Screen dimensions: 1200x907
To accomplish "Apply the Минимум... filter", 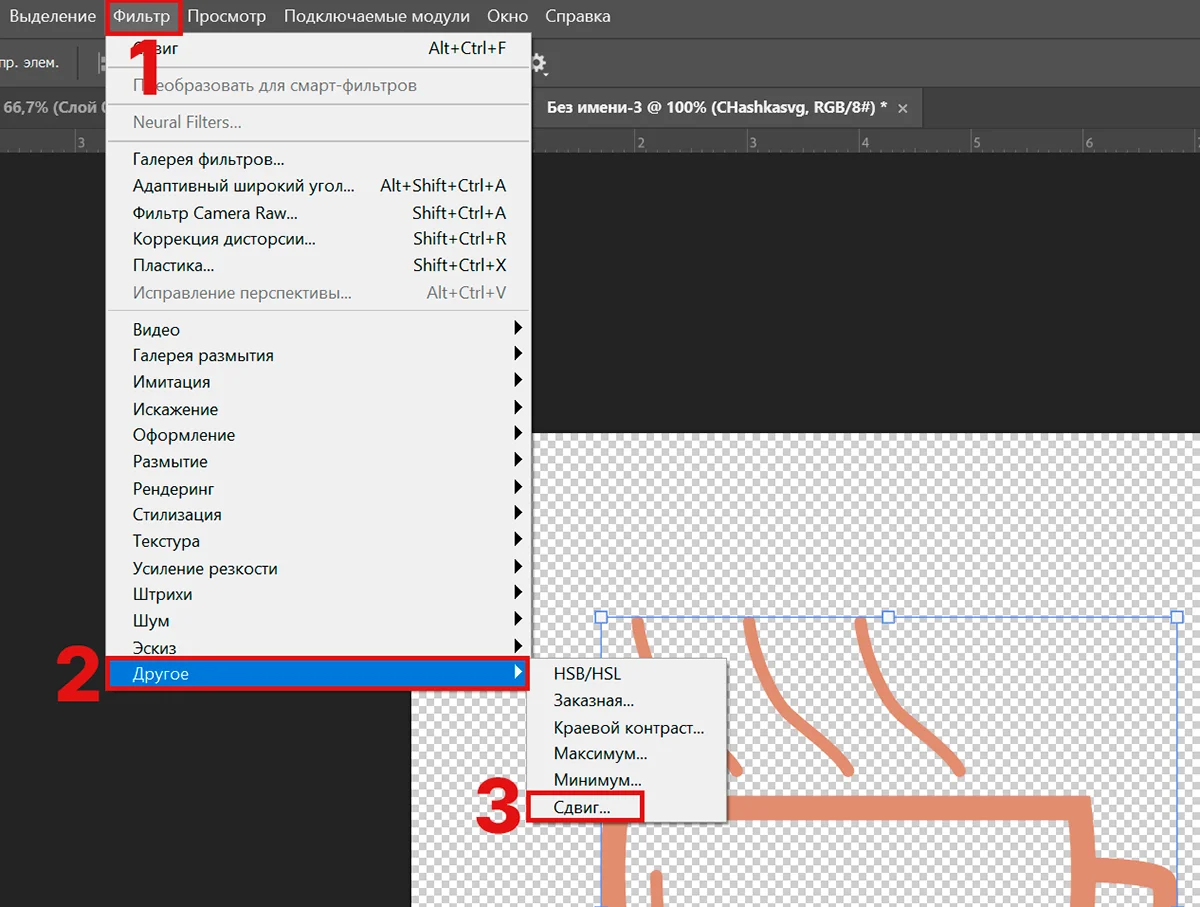I will pos(626,780).
